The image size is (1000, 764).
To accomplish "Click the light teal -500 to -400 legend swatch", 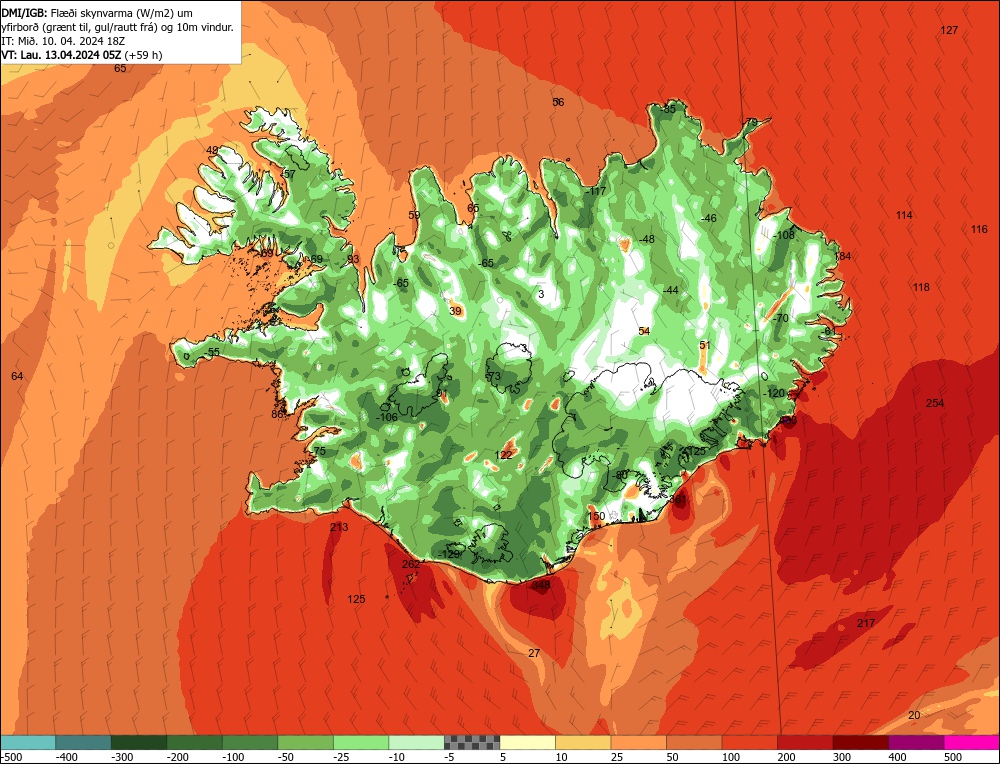I will (x=27, y=742).
